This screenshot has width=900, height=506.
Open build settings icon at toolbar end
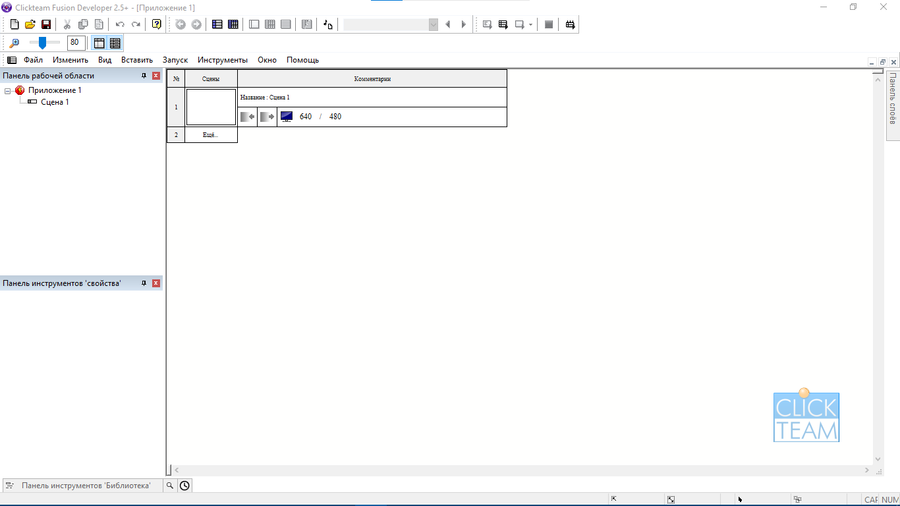[x=570, y=24]
